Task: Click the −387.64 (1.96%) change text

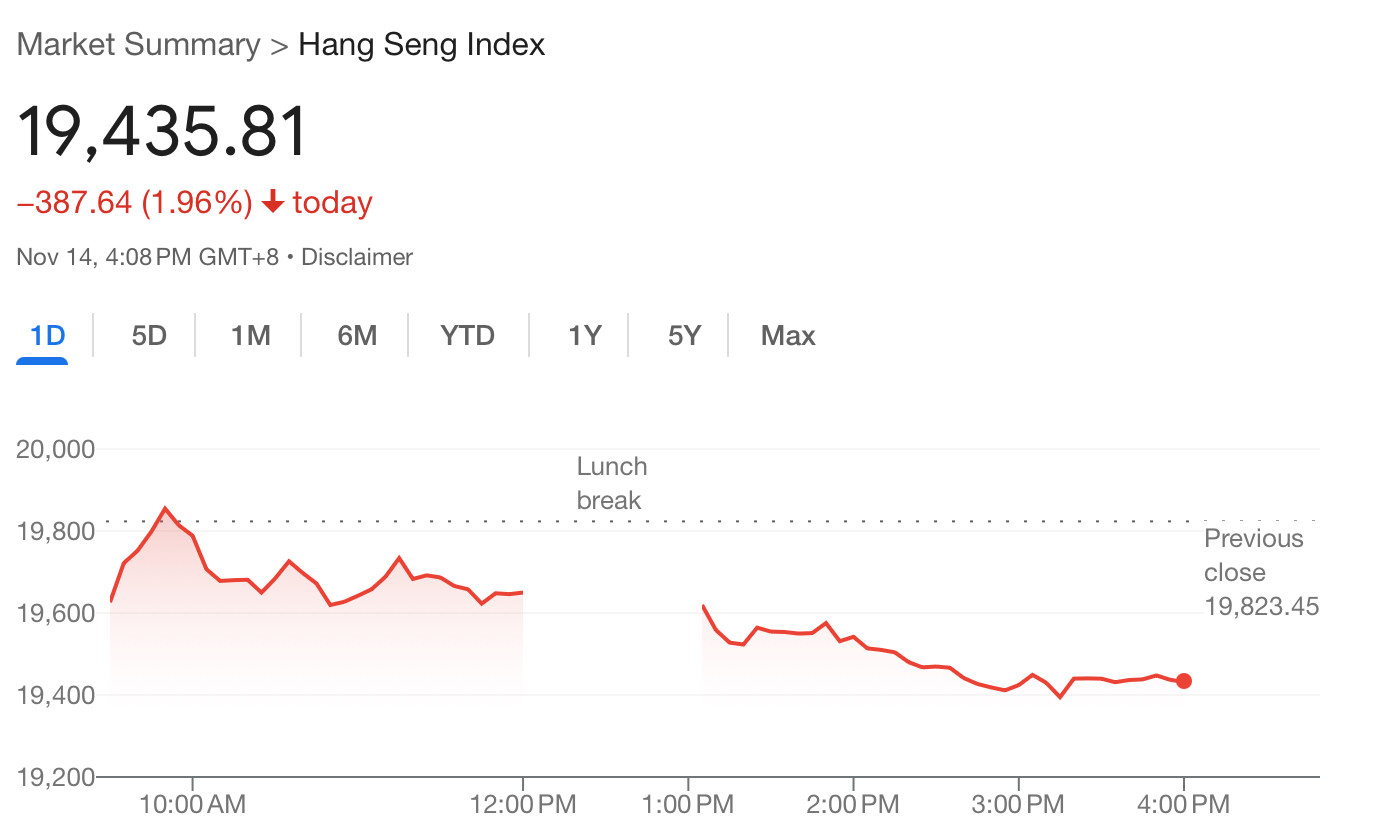Action: pyautogui.click(x=135, y=203)
